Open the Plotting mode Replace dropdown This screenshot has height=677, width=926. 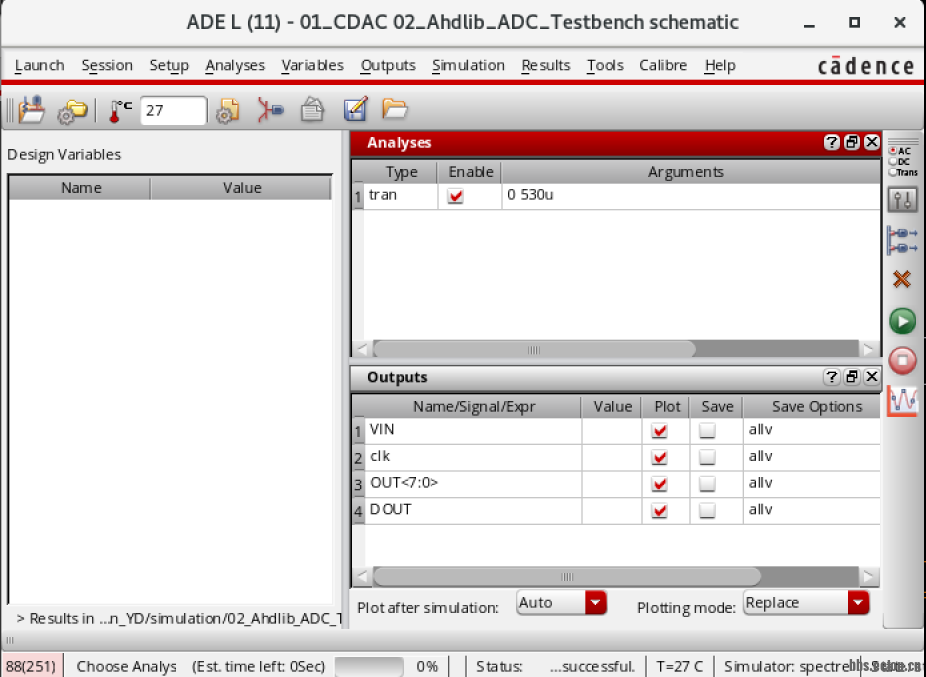[x=806, y=603]
